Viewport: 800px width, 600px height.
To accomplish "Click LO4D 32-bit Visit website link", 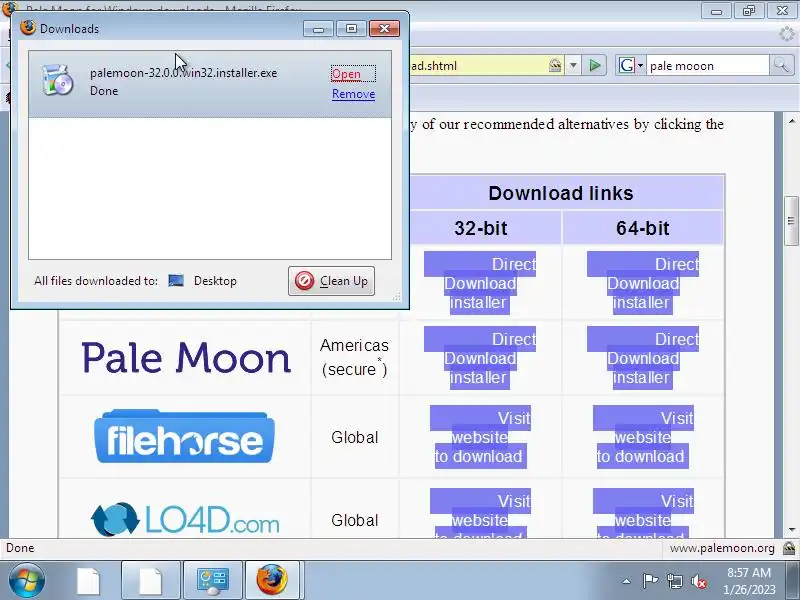I will (x=480, y=513).
